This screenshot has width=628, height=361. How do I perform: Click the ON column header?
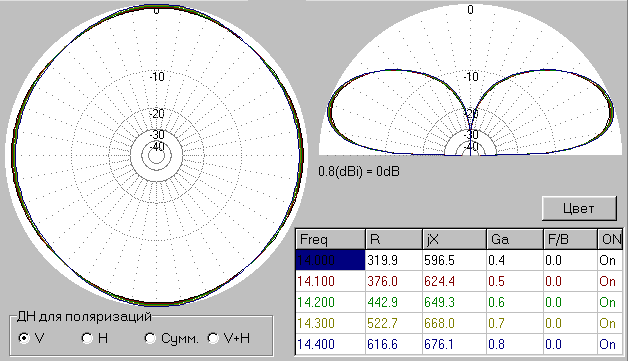(610, 239)
